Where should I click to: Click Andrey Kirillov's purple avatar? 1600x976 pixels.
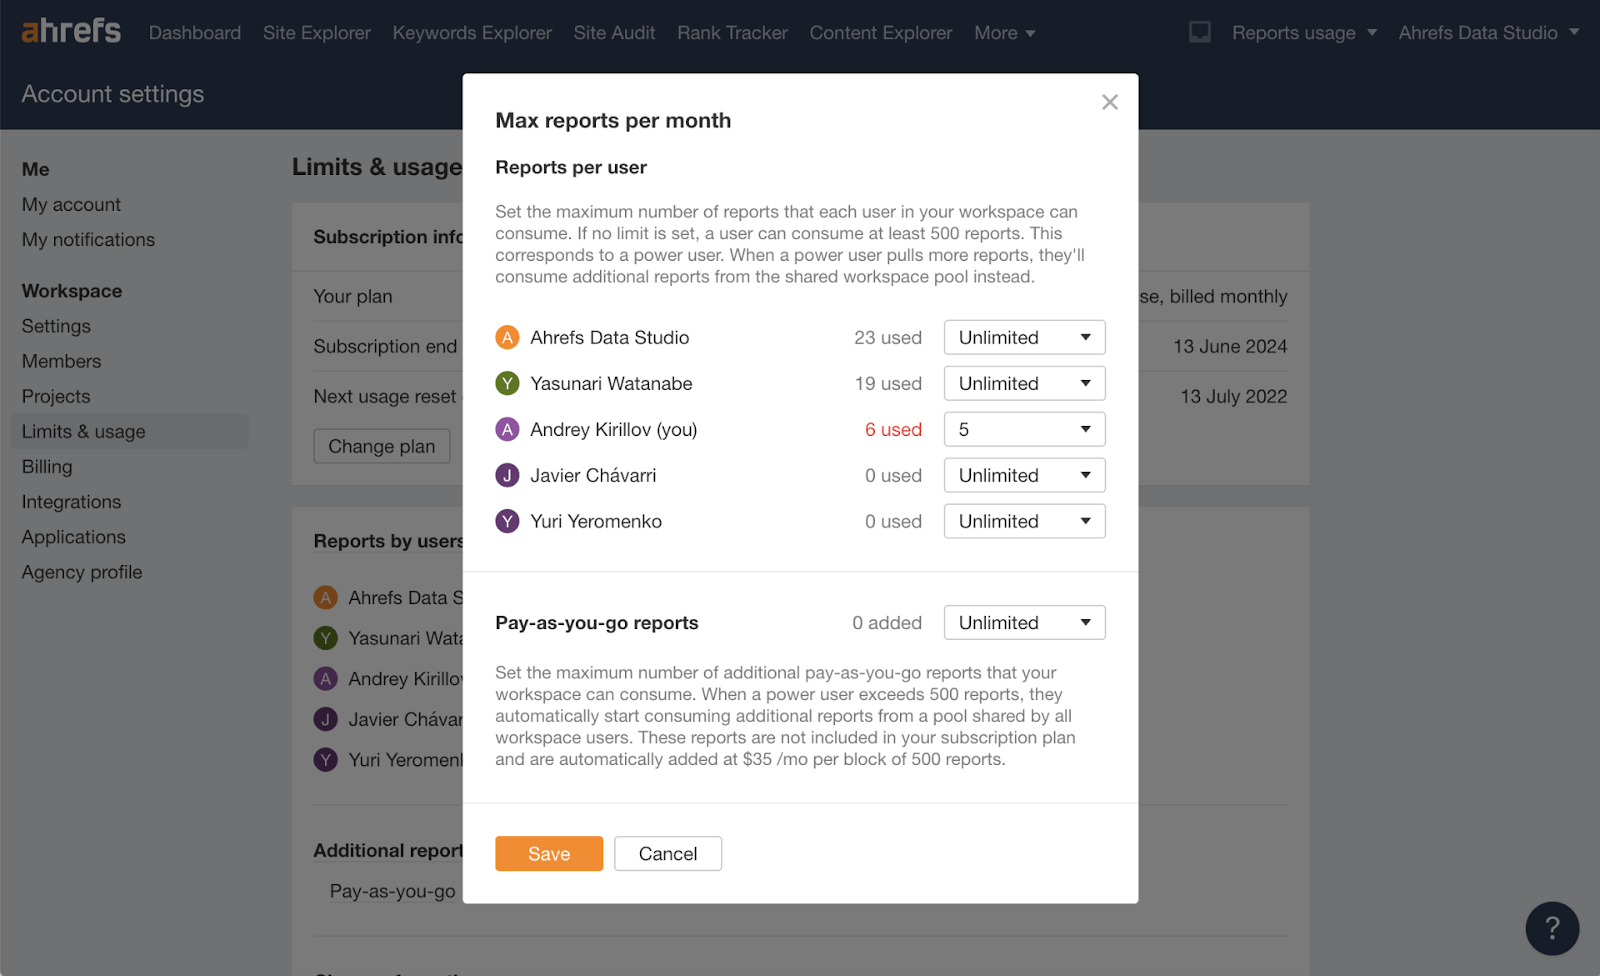click(x=507, y=429)
